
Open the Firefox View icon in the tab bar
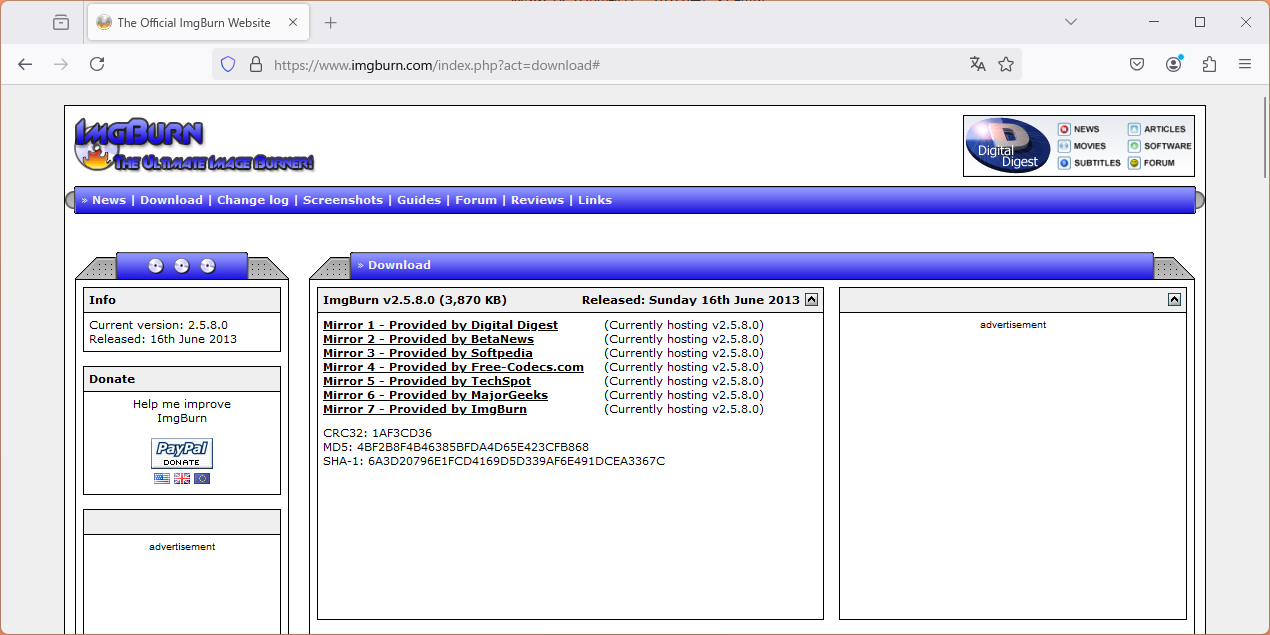61,22
